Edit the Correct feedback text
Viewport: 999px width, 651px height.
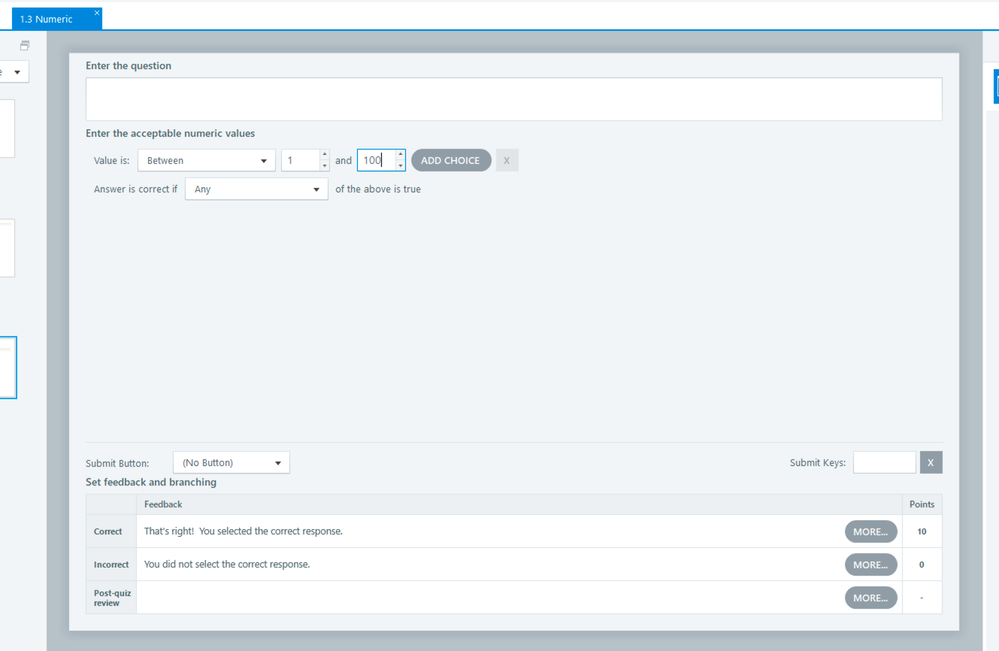coord(243,531)
